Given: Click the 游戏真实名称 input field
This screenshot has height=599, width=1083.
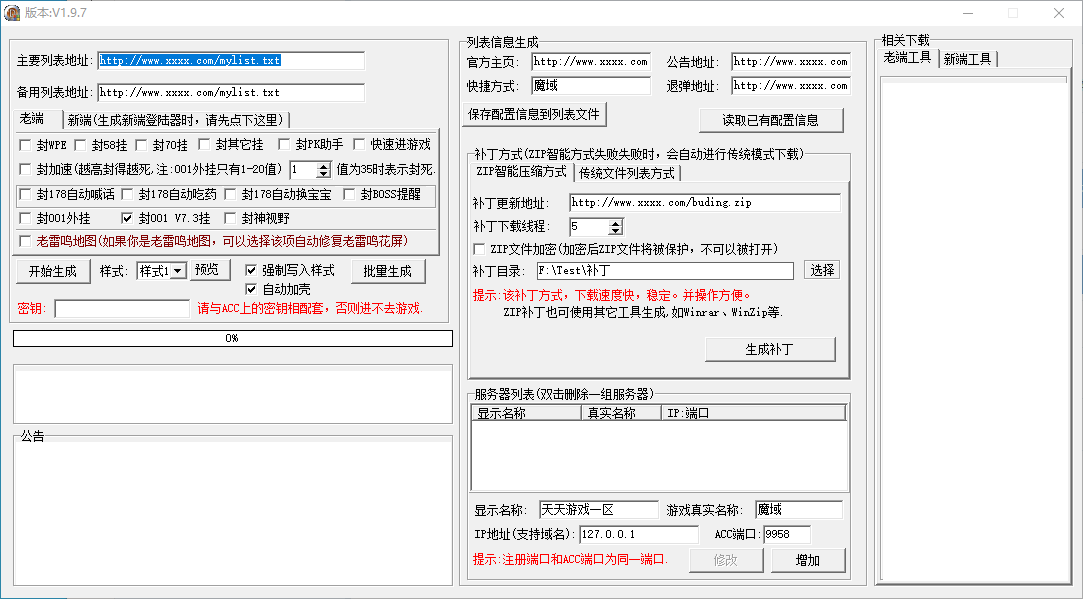Looking at the screenshot, I should coord(799,510).
